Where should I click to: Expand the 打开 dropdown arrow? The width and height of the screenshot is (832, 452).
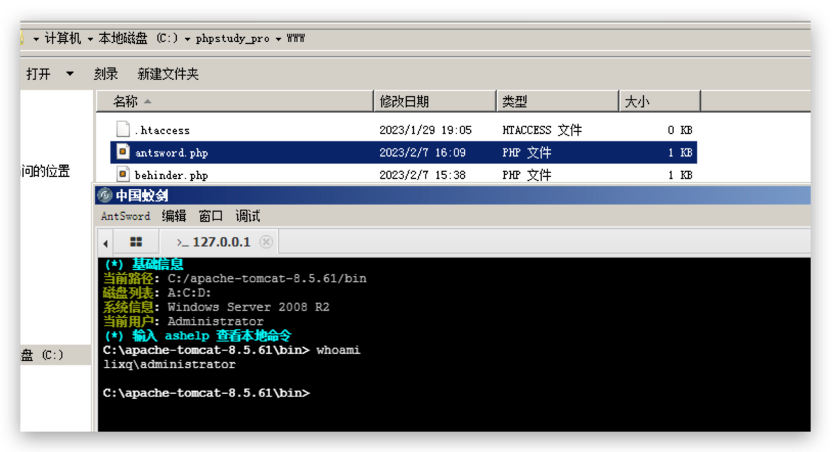(x=70, y=74)
